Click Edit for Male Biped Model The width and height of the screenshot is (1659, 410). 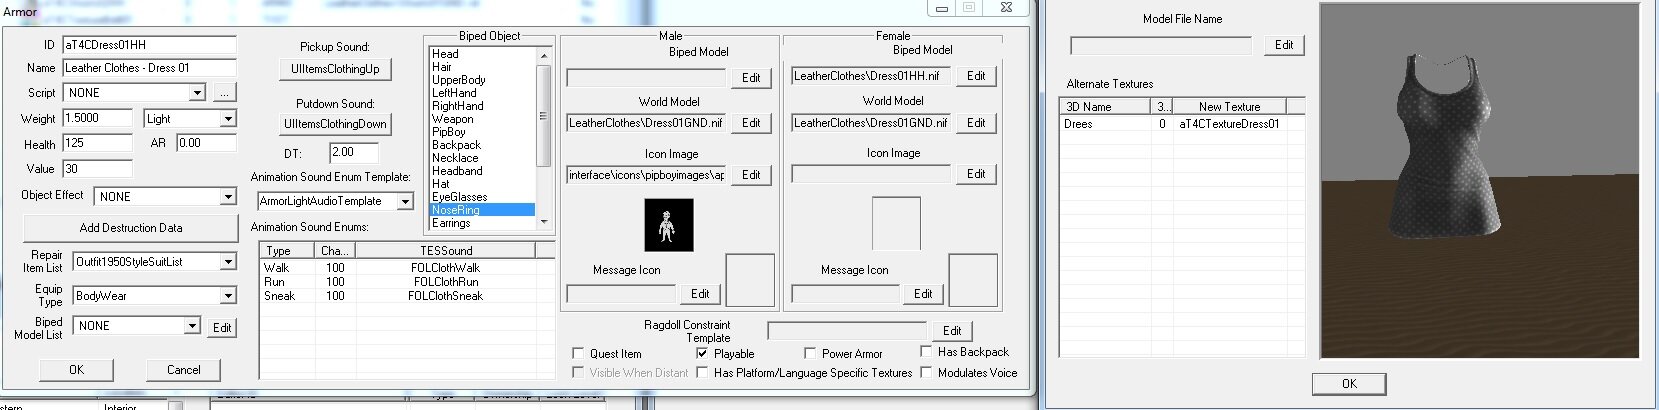pos(751,78)
